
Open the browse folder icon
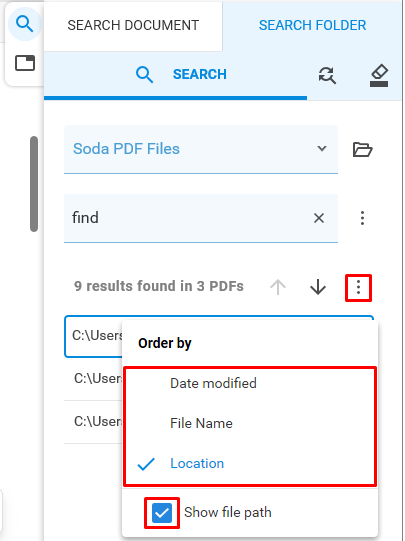(362, 149)
